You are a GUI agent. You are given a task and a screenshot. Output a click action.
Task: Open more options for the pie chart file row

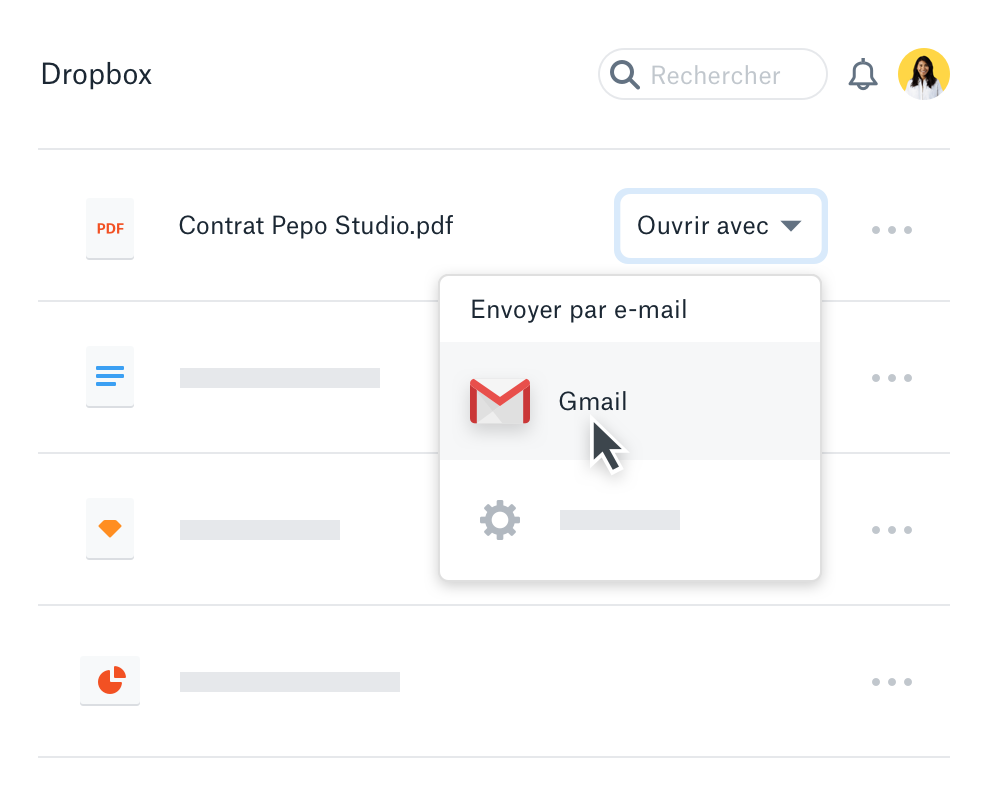[892, 682]
